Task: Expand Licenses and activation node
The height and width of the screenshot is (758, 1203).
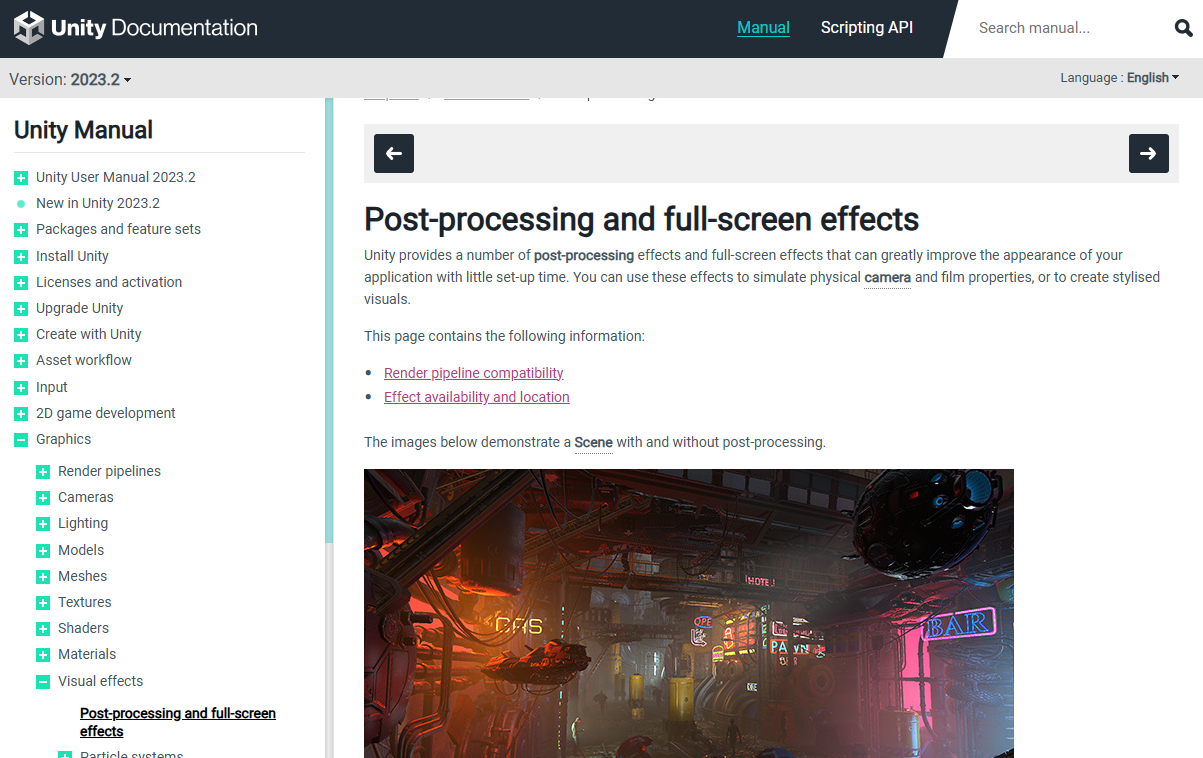Action: [x=21, y=283]
